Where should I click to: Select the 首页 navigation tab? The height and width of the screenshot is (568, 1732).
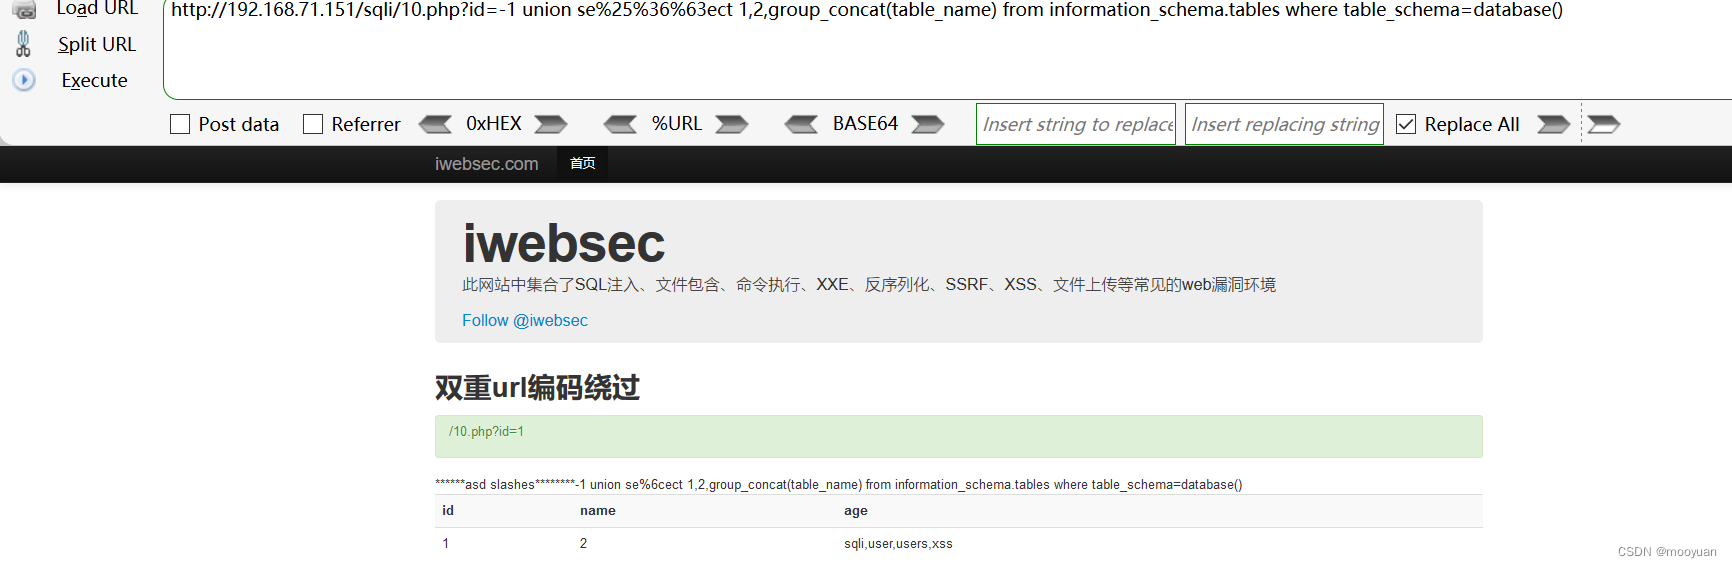pyautogui.click(x=583, y=164)
